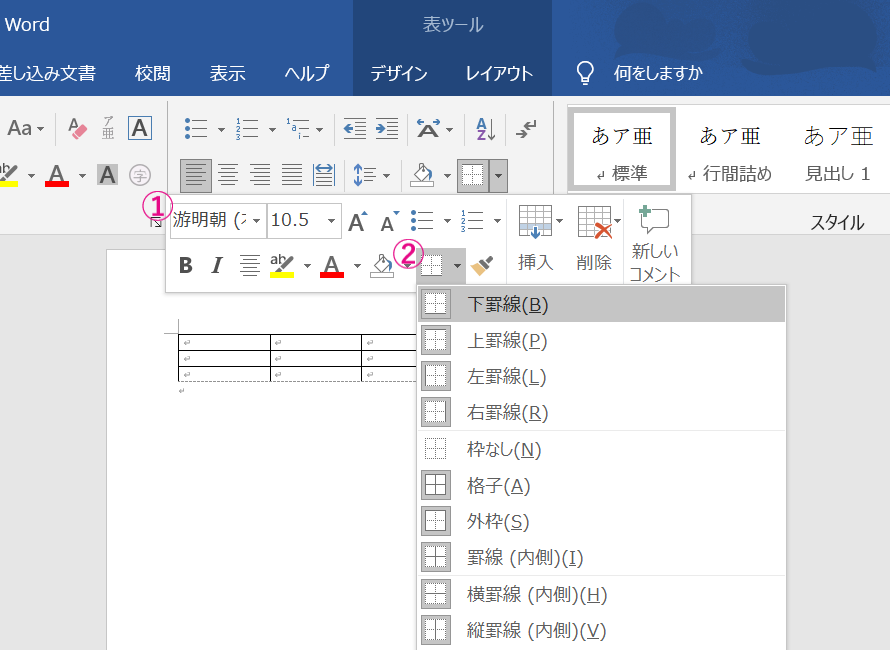Viewport: 890px width, 650px height.
Task: Select 左罫線(L) from borders menu
Action: pos(602,376)
